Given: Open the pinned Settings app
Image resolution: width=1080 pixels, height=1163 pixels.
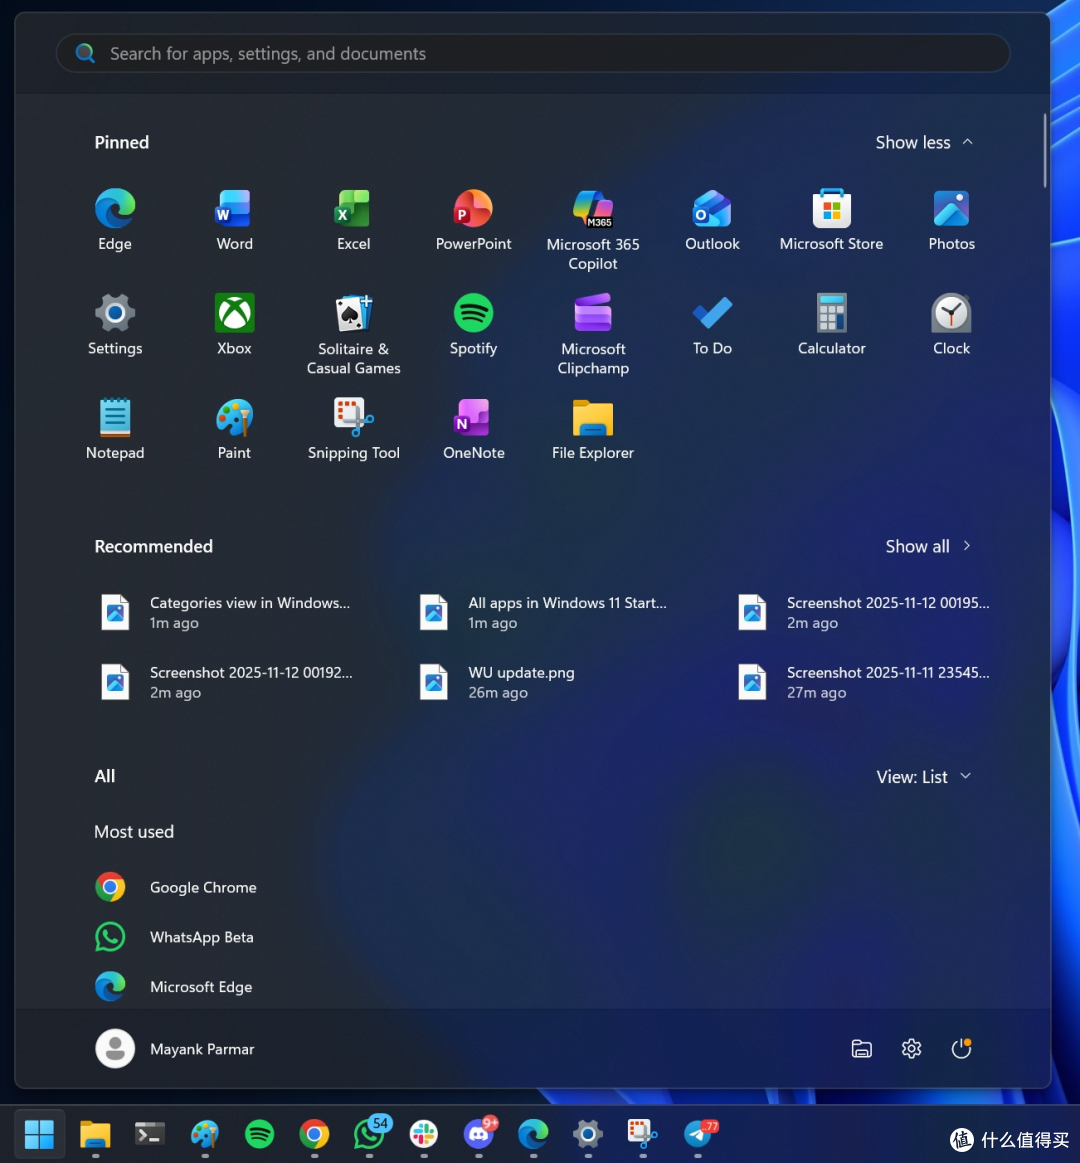Looking at the screenshot, I should (115, 325).
